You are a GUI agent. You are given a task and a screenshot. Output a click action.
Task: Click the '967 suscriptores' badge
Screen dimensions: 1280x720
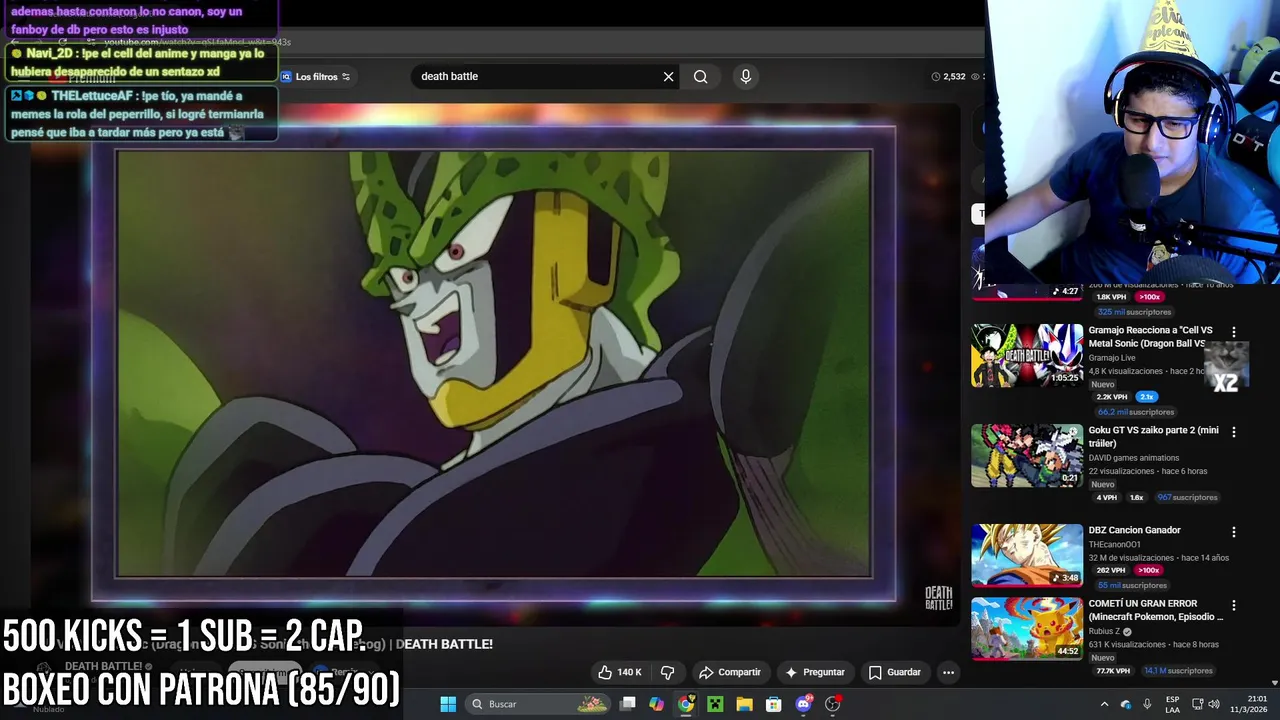1187,497
